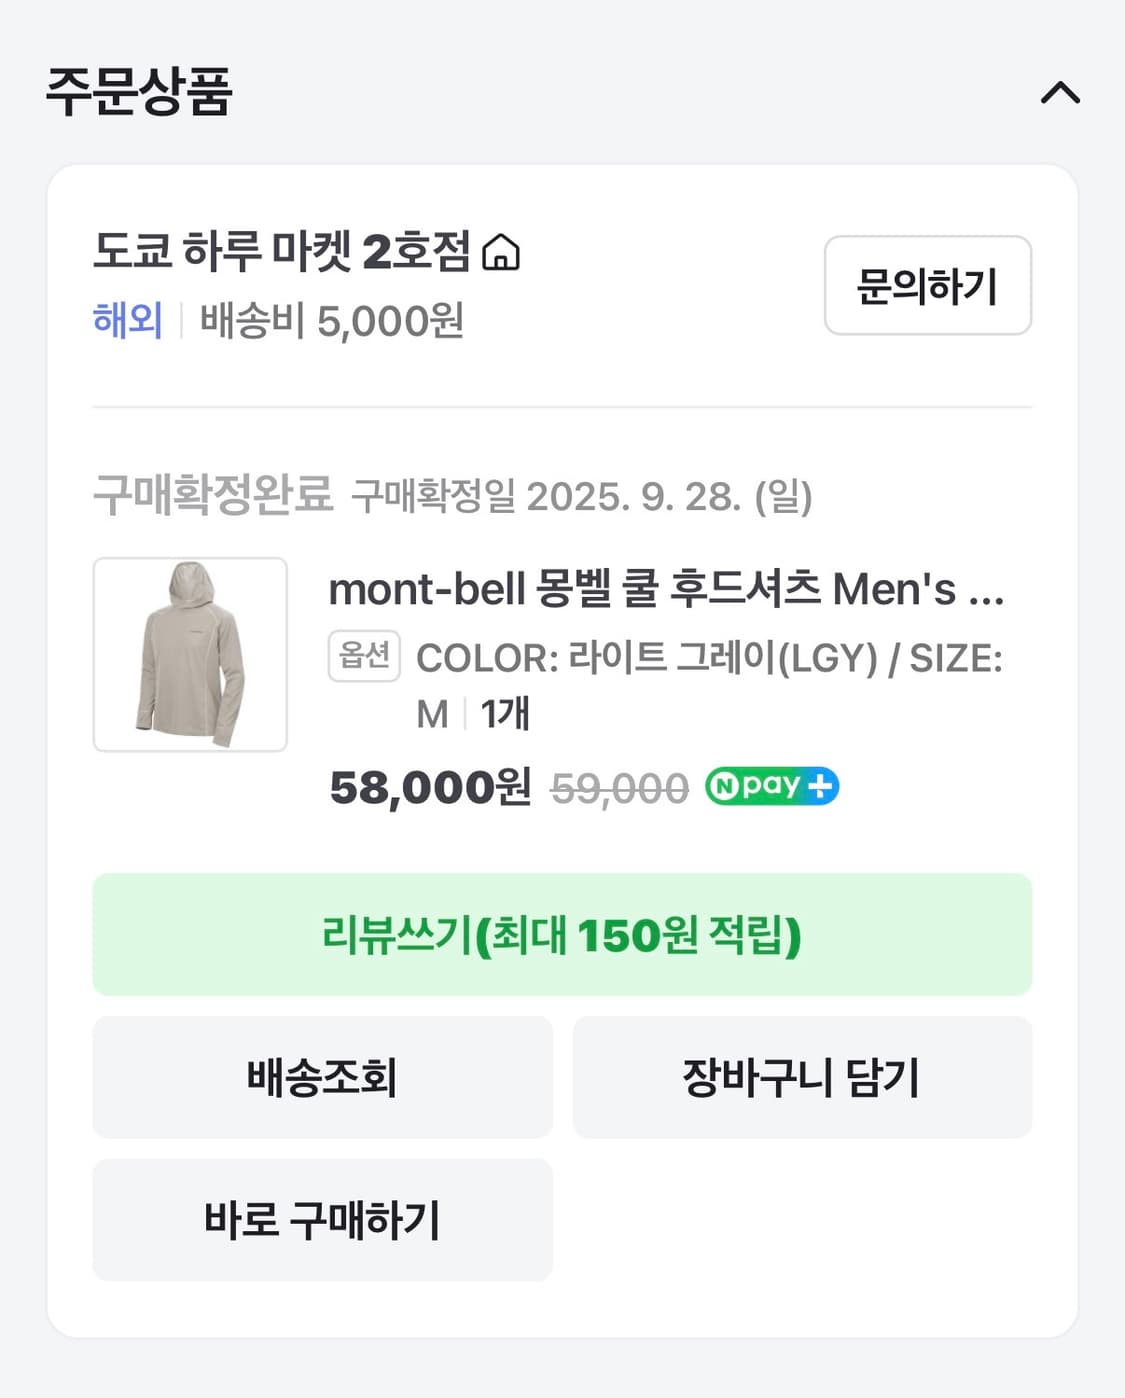This screenshot has width=1125, height=1398.
Task: Tap the strikethrough 59,000 original price
Action: [619, 789]
